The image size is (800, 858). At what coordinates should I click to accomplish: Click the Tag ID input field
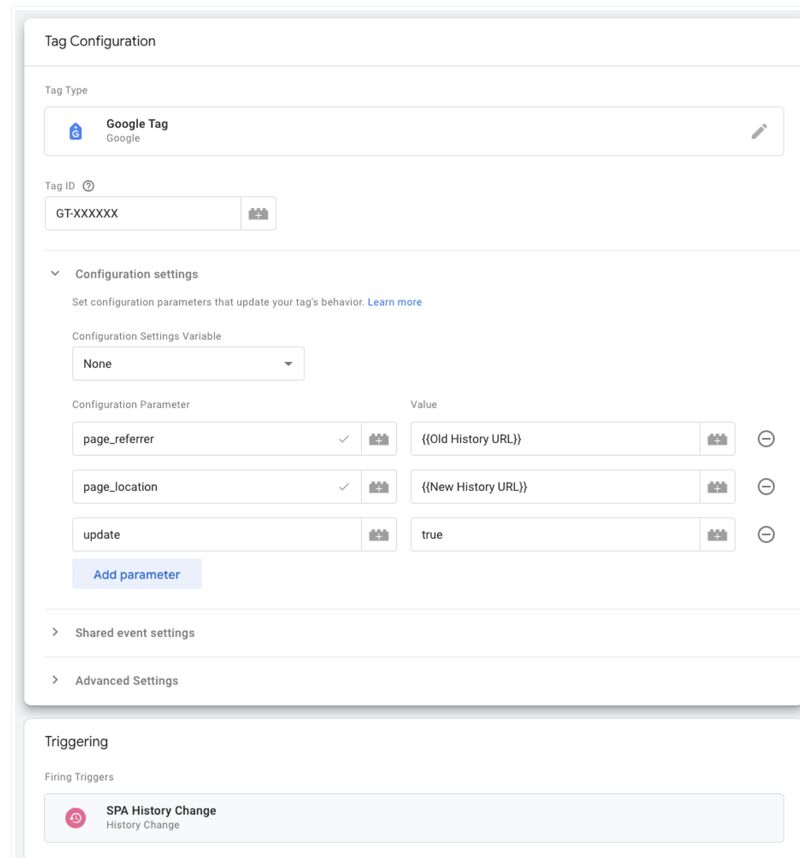(x=142, y=214)
